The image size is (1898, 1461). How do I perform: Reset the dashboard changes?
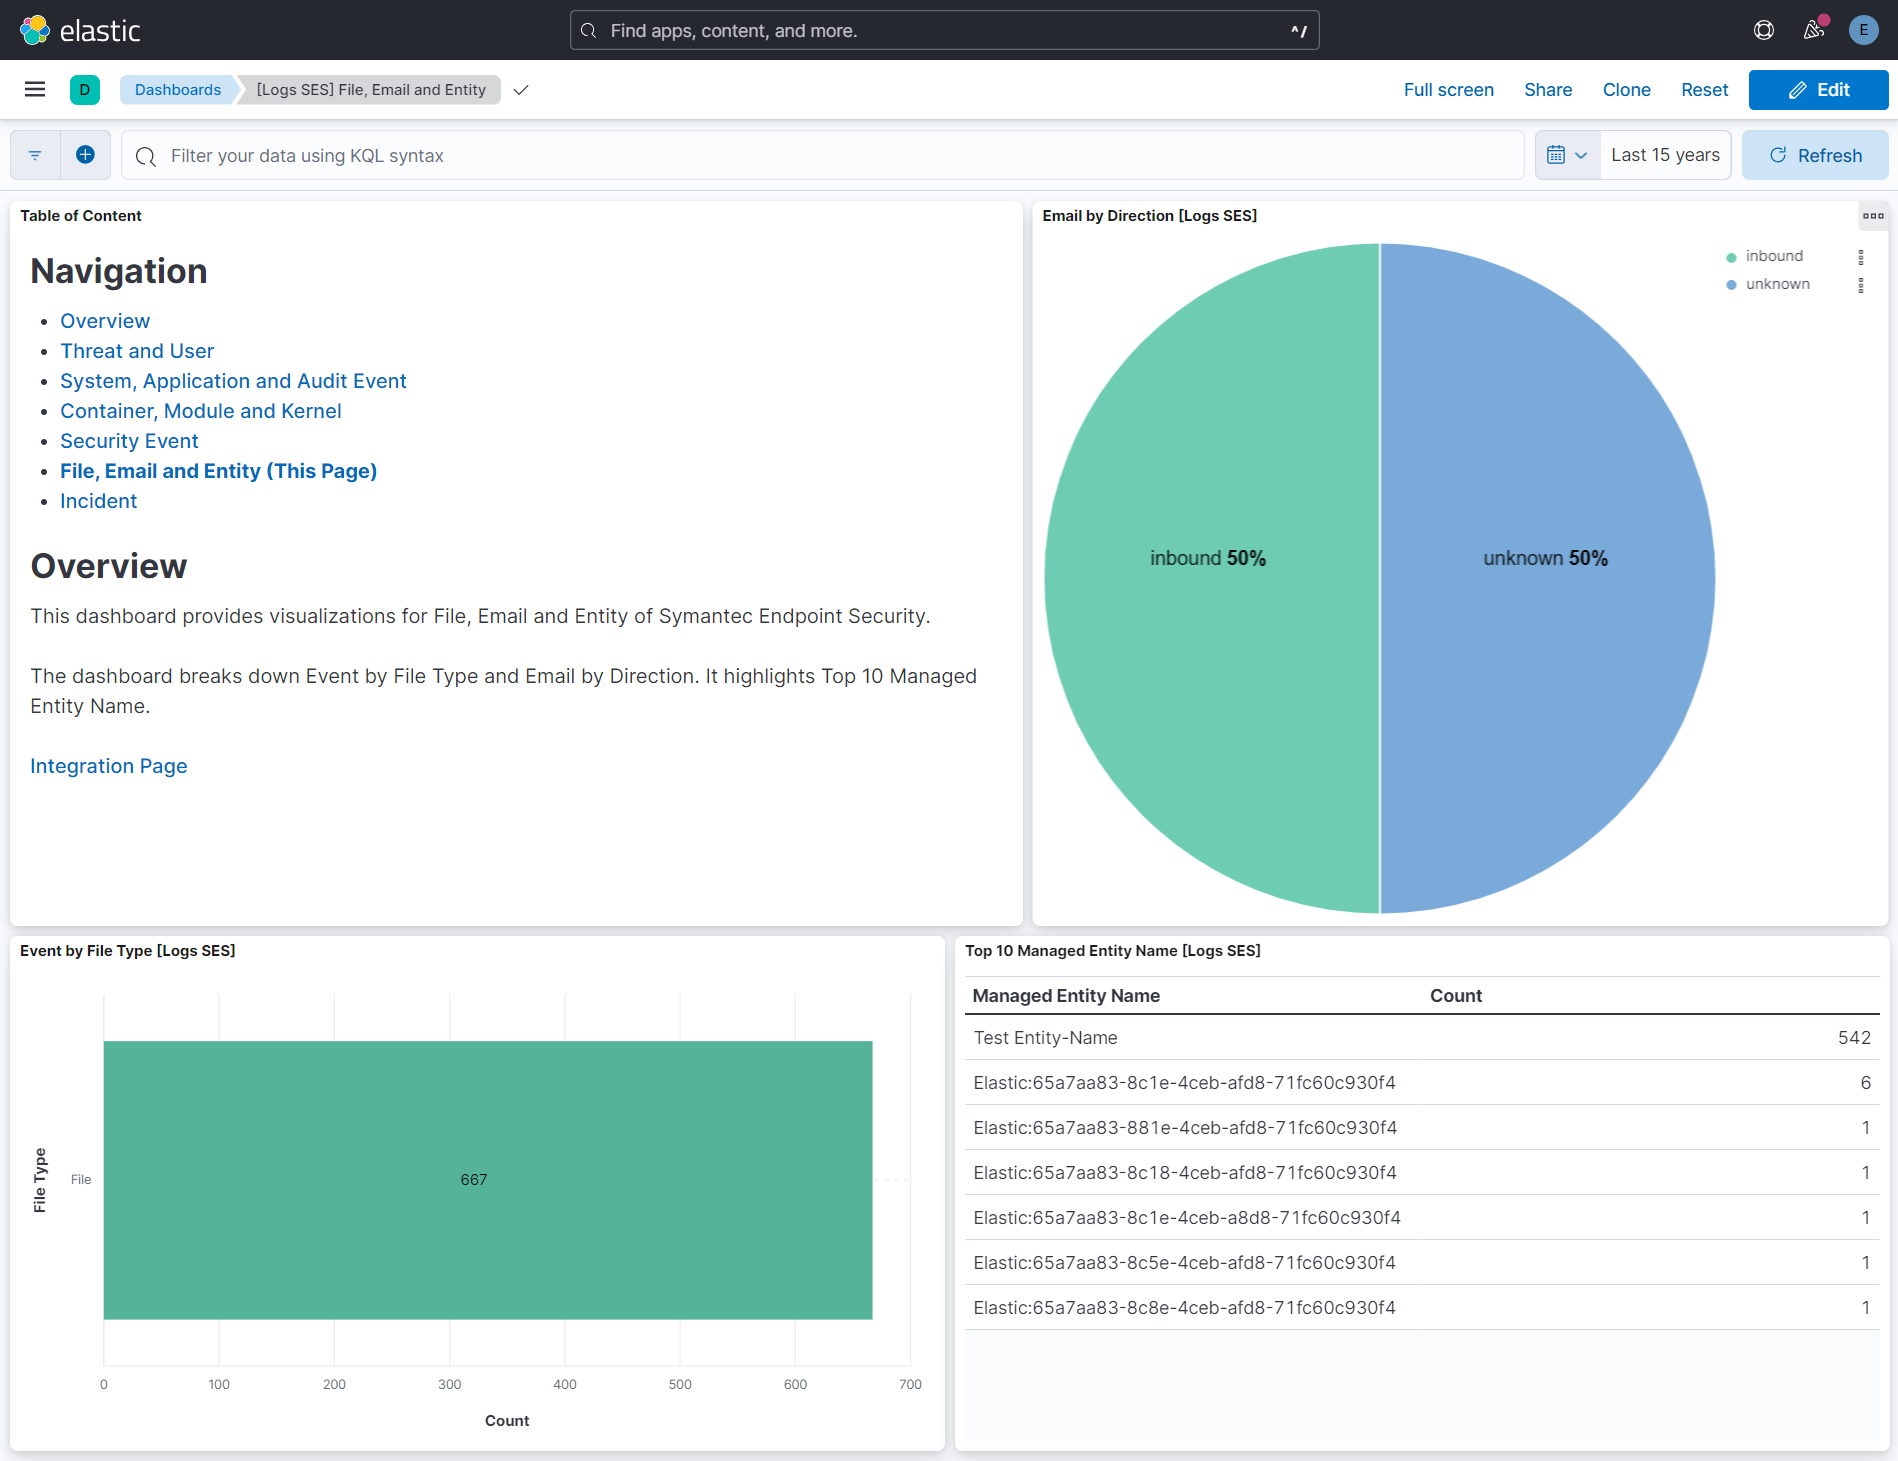[x=1704, y=90]
